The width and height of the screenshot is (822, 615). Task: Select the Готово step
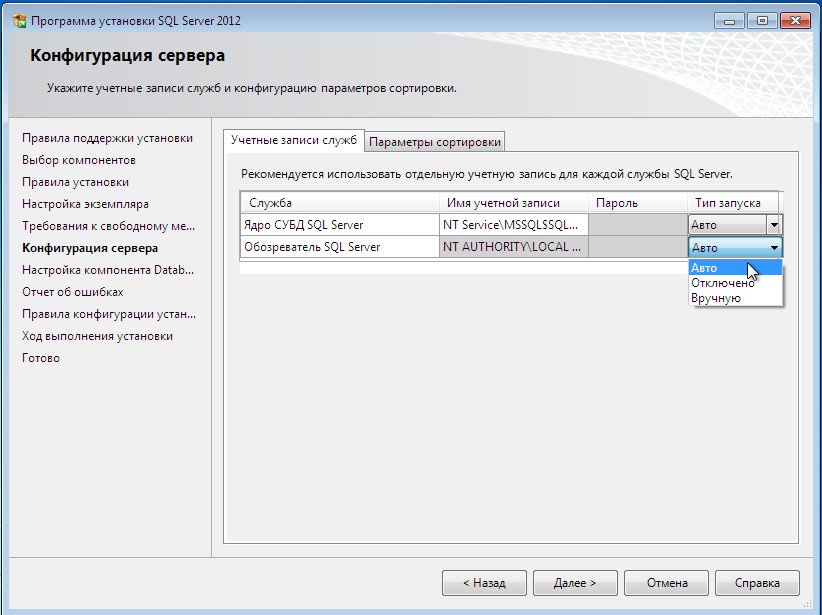point(41,358)
